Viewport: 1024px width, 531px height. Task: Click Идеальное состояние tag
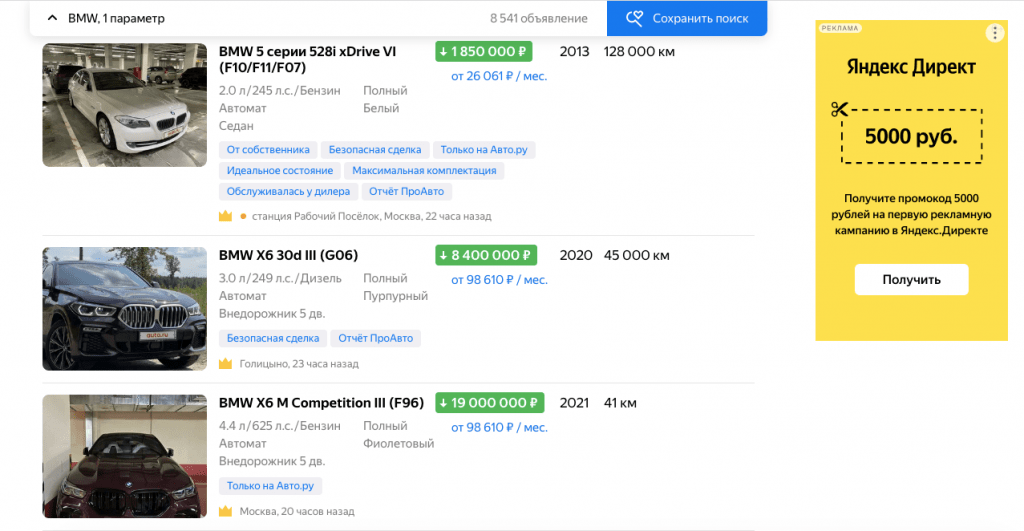pos(280,170)
